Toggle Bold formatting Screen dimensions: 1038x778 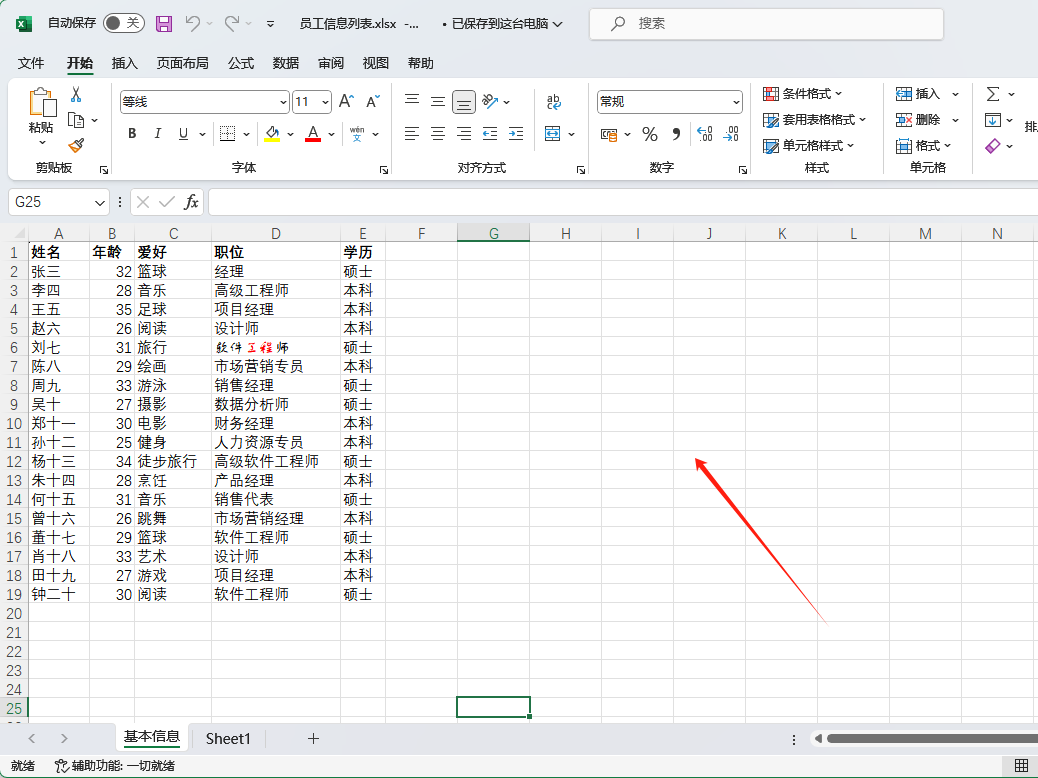pyautogui.click(x=132, y=134)
